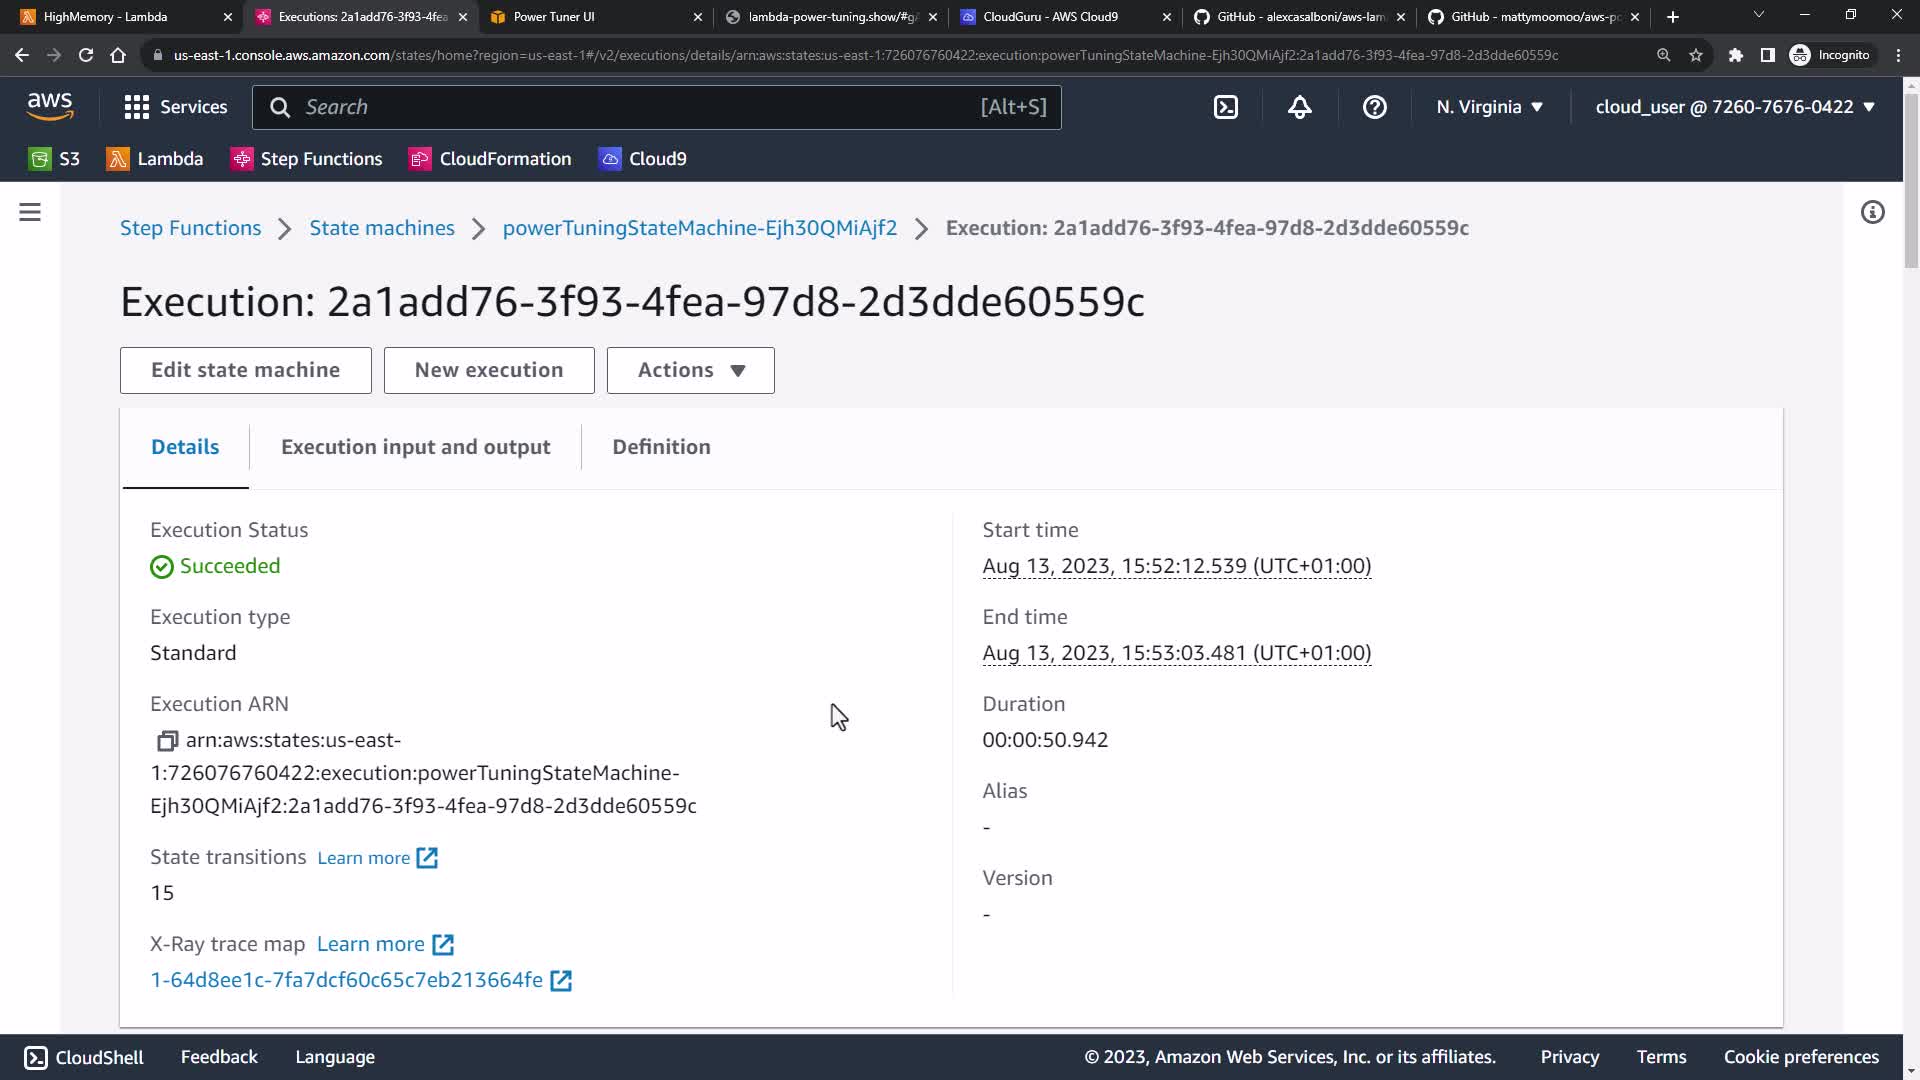
Task: Expand the N. Virginia region selector
Action: pos(1489,107)
